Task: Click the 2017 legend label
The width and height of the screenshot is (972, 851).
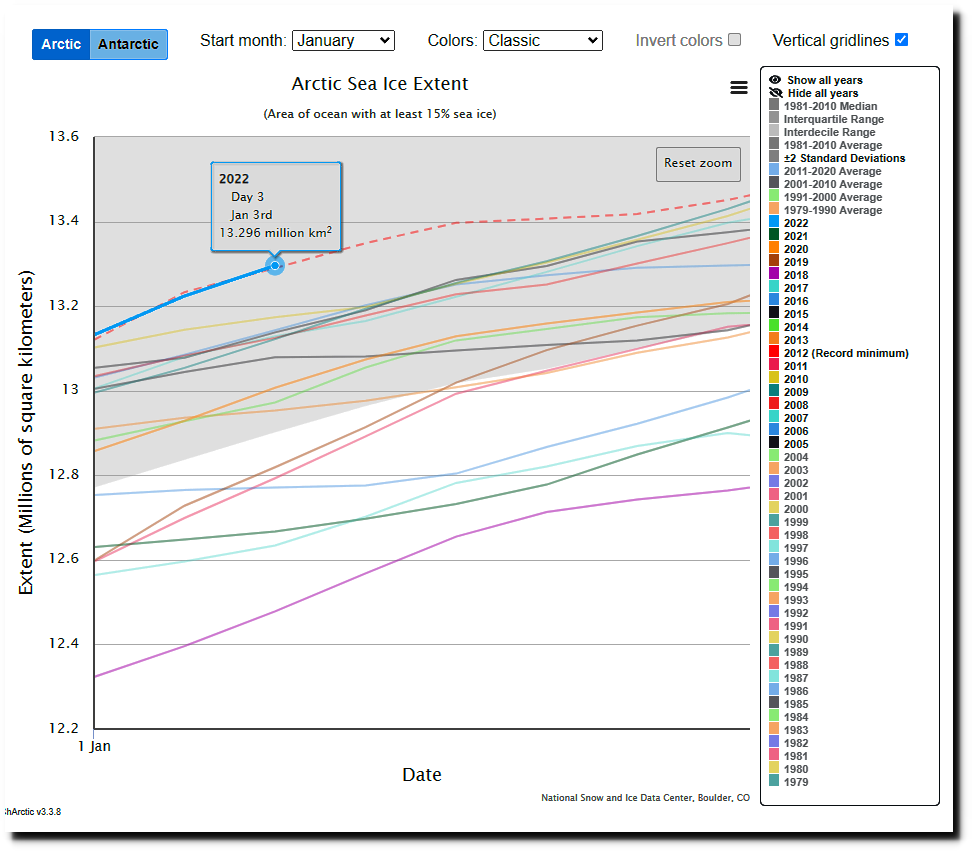Action: [796, 288]
